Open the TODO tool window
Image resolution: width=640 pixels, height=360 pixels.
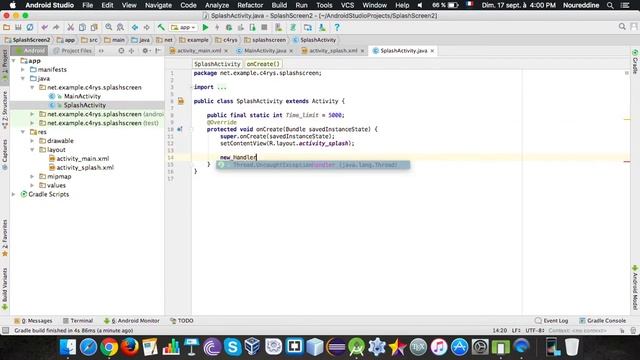coord(182,321)
